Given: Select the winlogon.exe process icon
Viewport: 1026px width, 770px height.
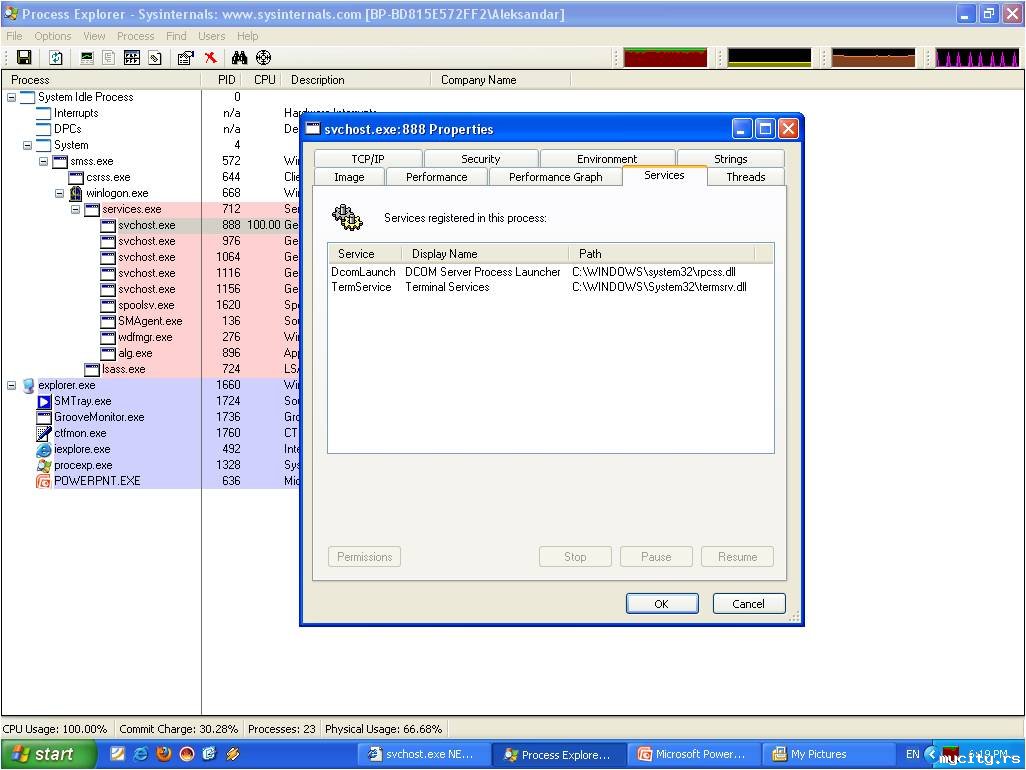Looking at the screenshot, I should tap(76, 193).
